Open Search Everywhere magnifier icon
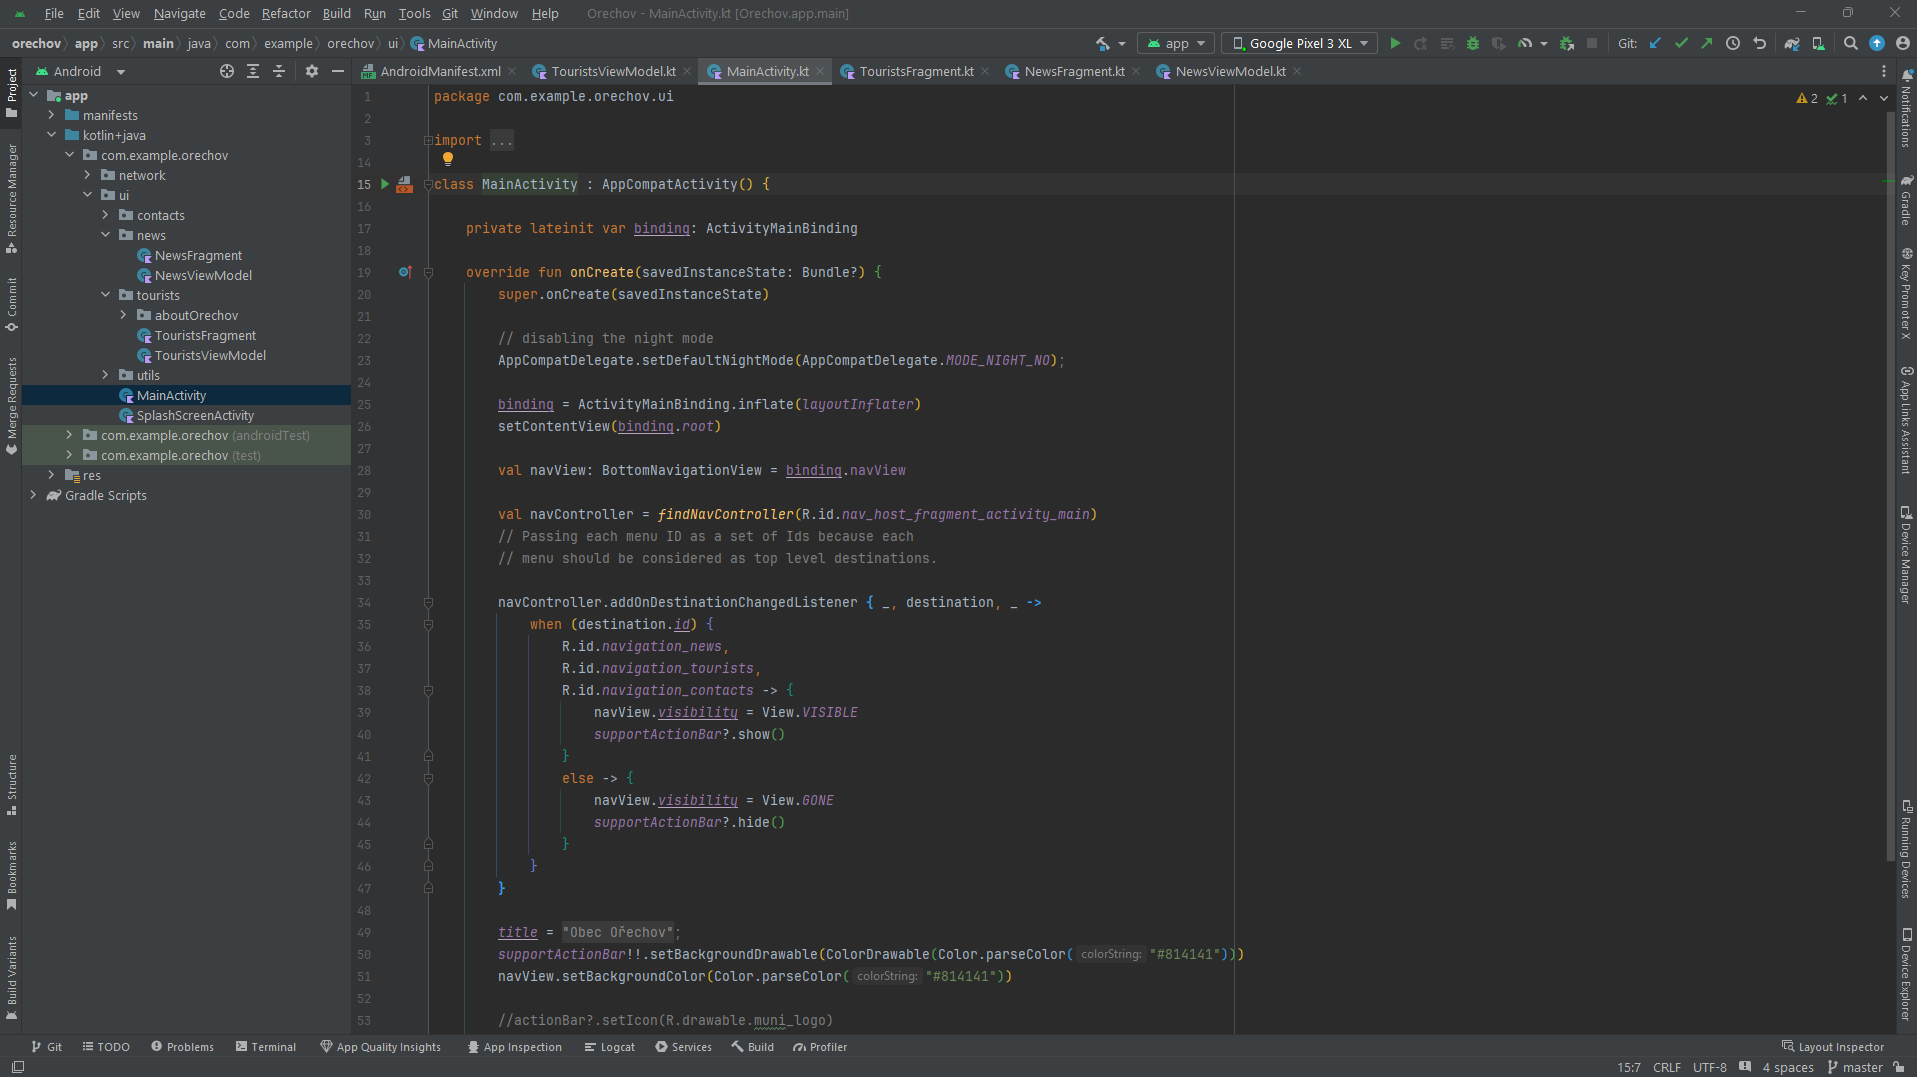1917x1077 pixels. [x=1851, y=43]
